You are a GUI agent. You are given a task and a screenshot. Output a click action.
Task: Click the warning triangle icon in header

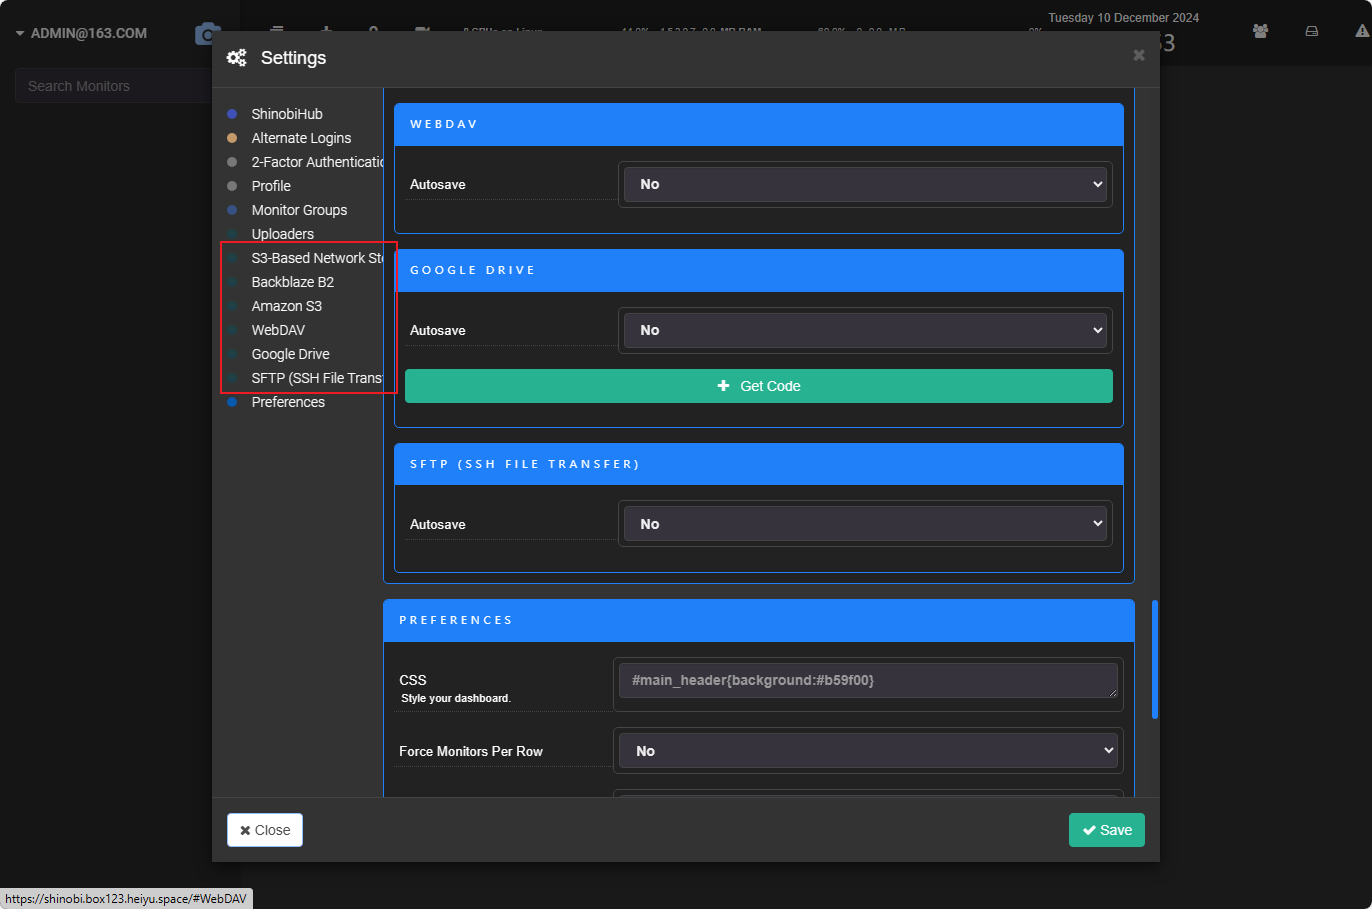(1362, 31)
